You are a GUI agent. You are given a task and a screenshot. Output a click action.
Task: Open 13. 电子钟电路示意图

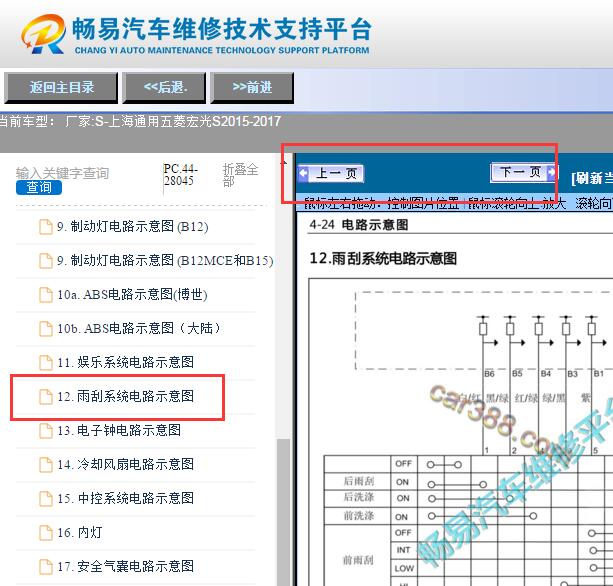coord(119,430)
